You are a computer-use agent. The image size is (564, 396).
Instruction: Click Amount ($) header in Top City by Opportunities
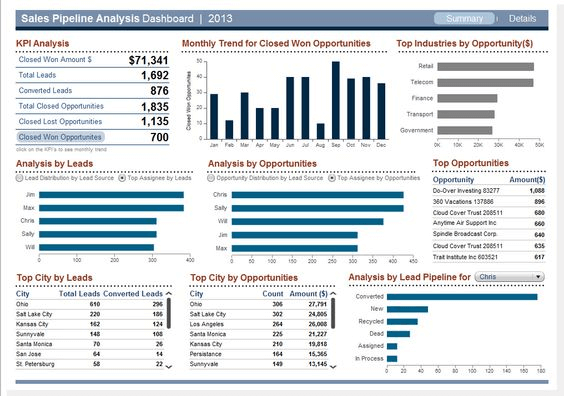(x=308, y=294)
